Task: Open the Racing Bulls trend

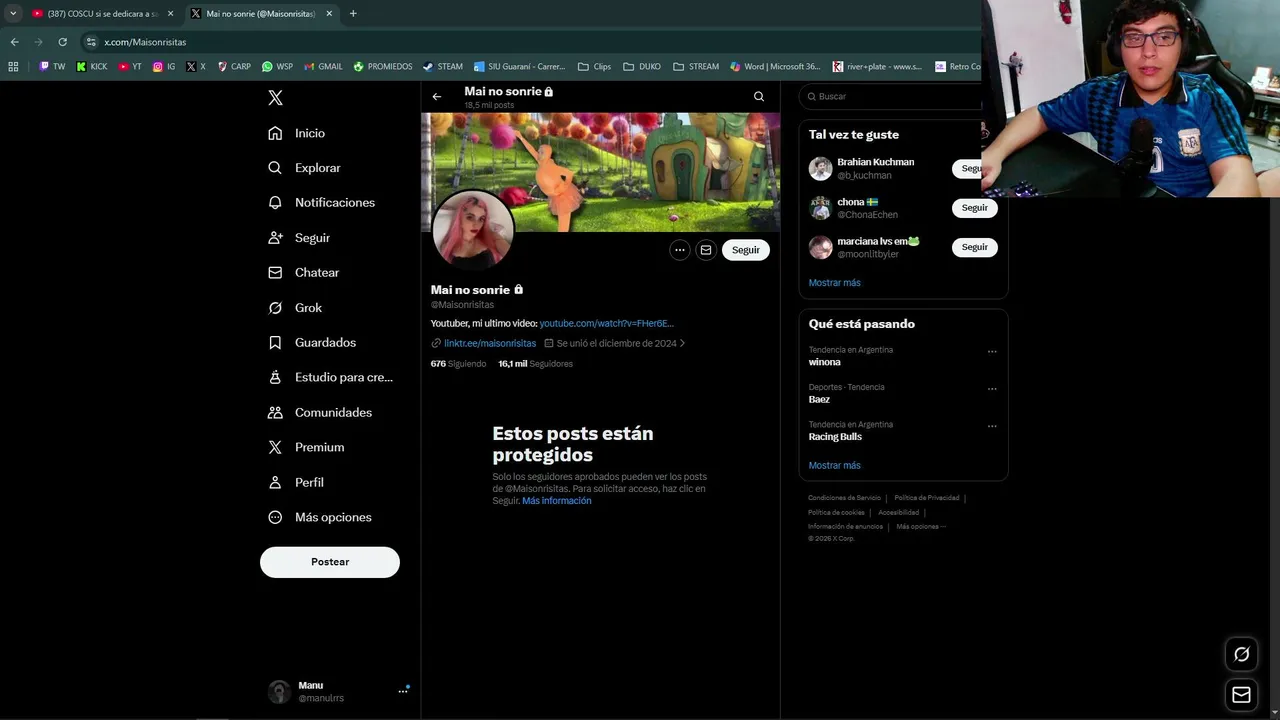Action: [x=835, y=437]
